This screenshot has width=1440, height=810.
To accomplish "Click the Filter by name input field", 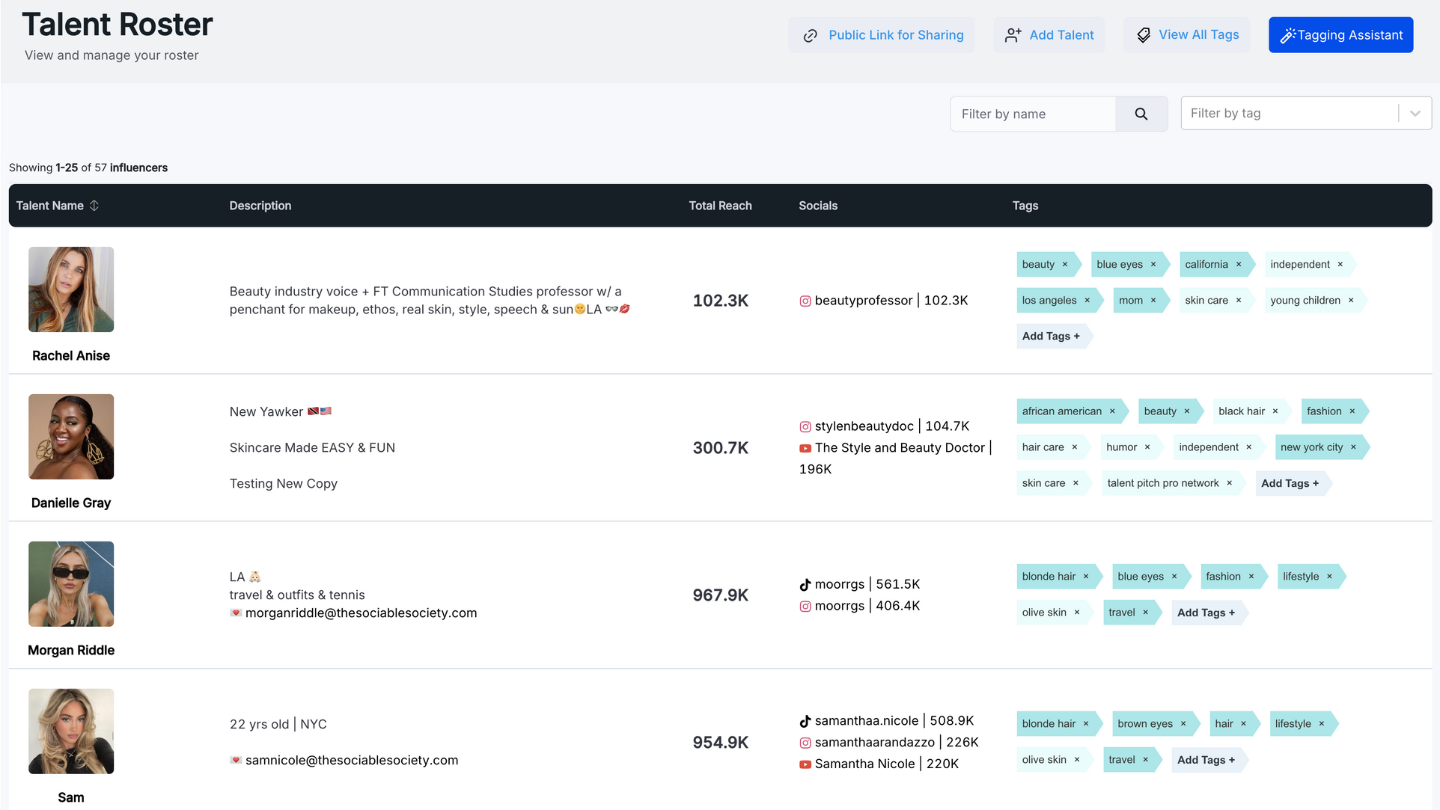I will click(1032, 114).
